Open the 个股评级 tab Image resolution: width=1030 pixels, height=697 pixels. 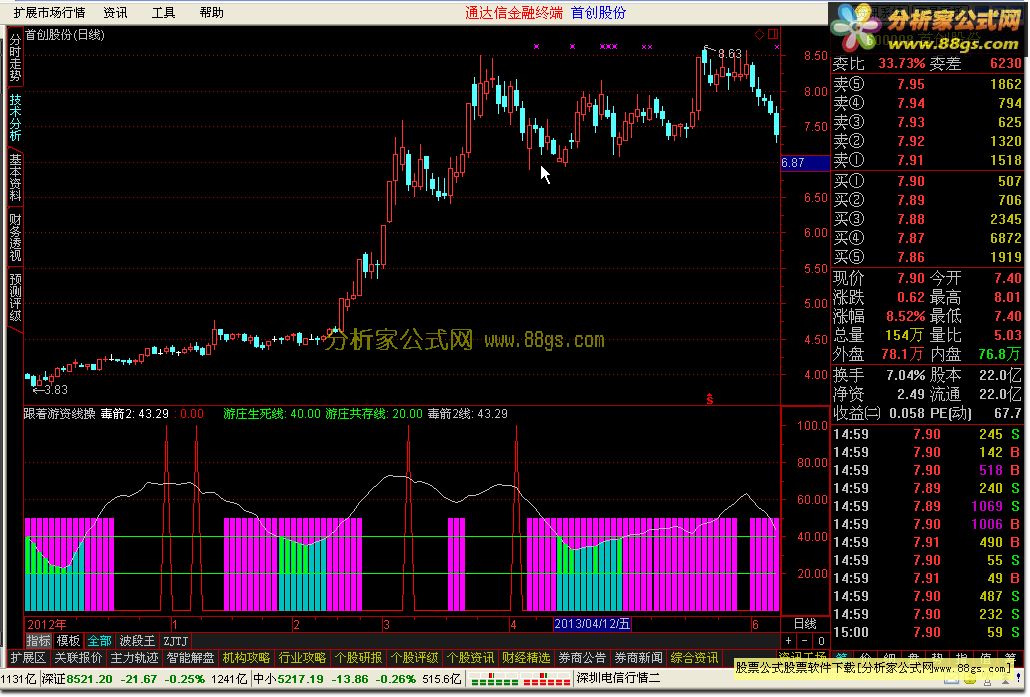(414, 658)
